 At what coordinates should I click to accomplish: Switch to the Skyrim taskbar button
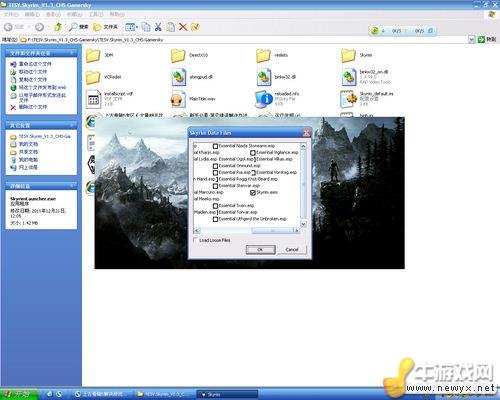point(227,394)
